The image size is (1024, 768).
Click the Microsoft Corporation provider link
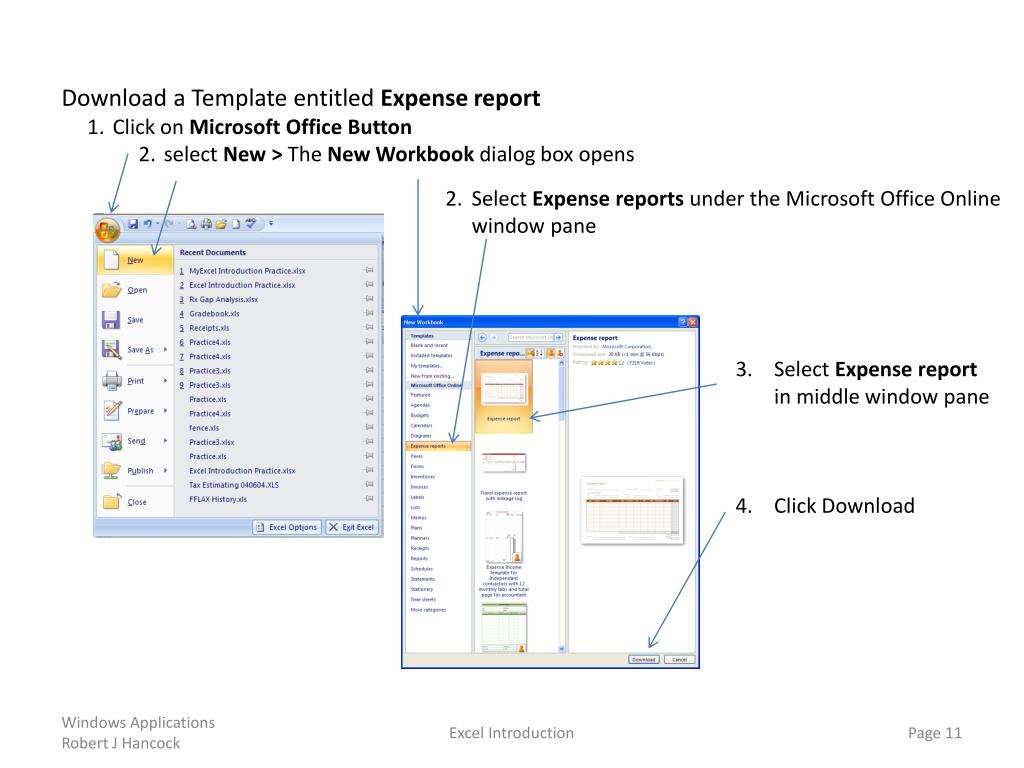click(626, 347)
